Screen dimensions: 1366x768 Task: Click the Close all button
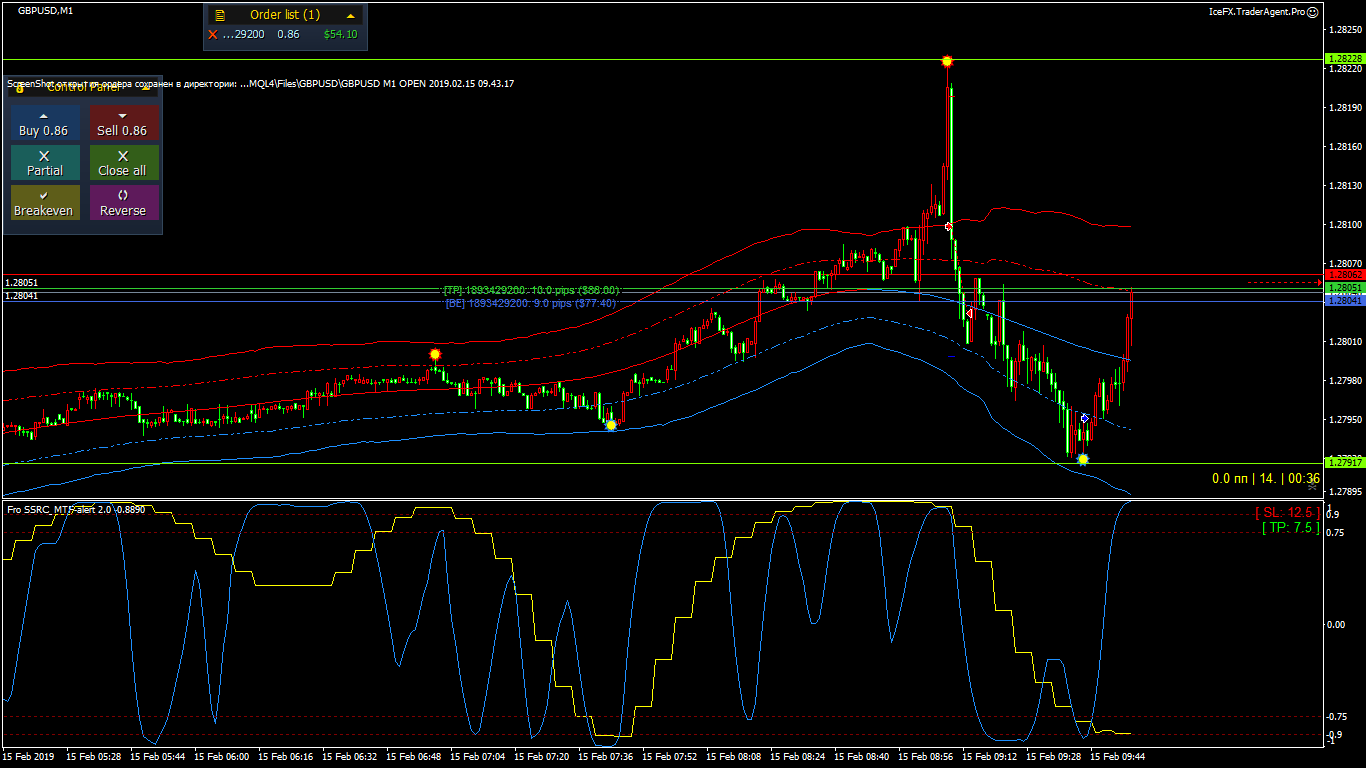pyautogui.click(x=123, y=163)
